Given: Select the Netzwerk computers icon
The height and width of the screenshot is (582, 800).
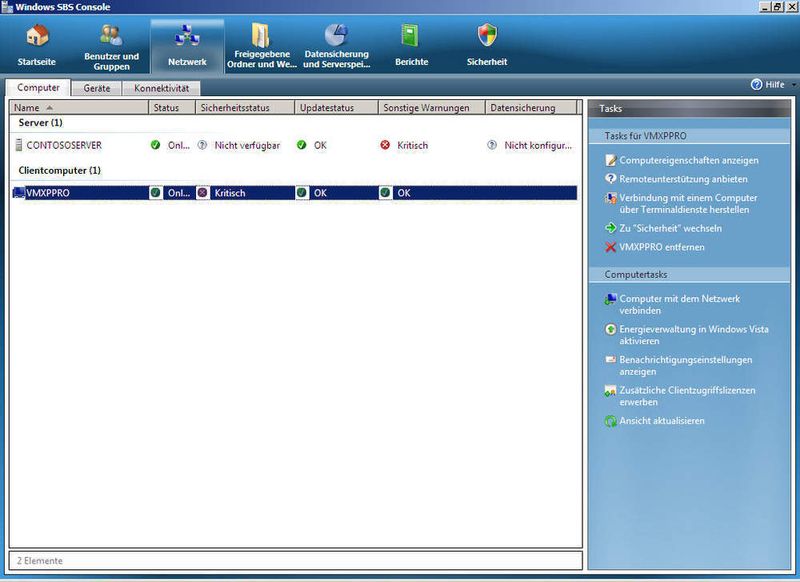Looking at the screenshot, I should (187, 36).
